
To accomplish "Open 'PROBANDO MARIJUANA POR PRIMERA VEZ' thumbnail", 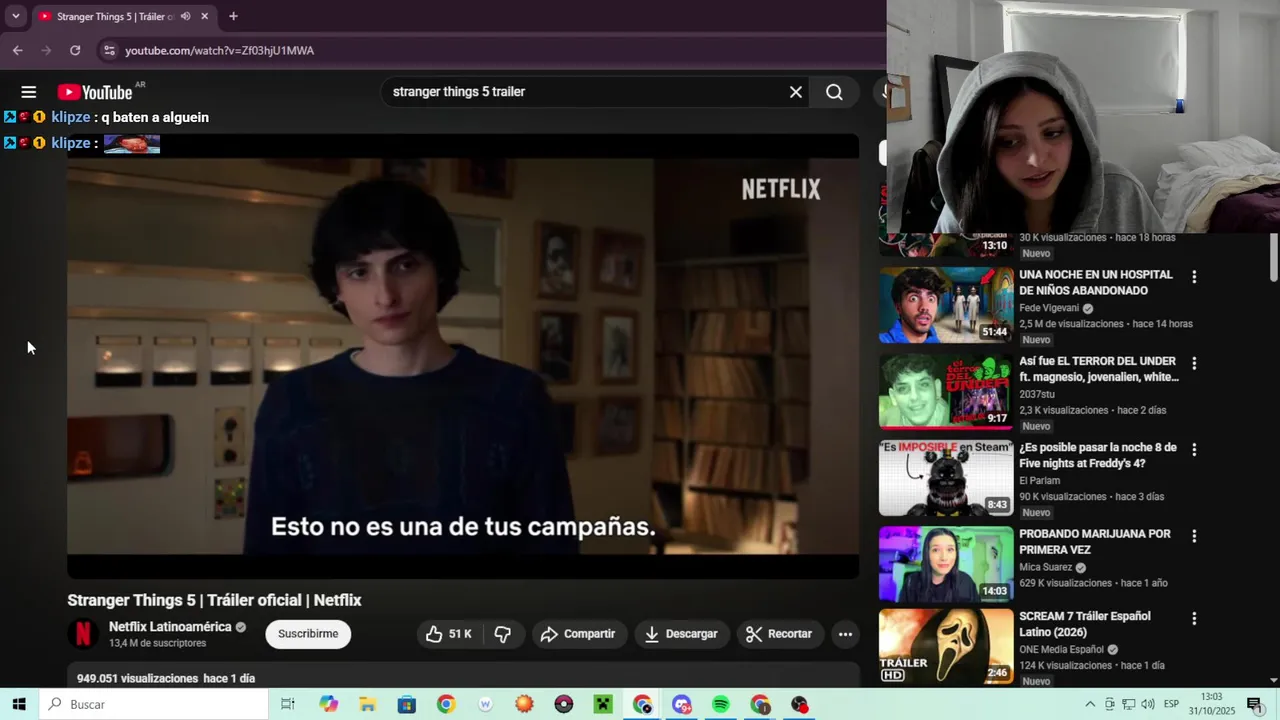I will coord(946,564).
